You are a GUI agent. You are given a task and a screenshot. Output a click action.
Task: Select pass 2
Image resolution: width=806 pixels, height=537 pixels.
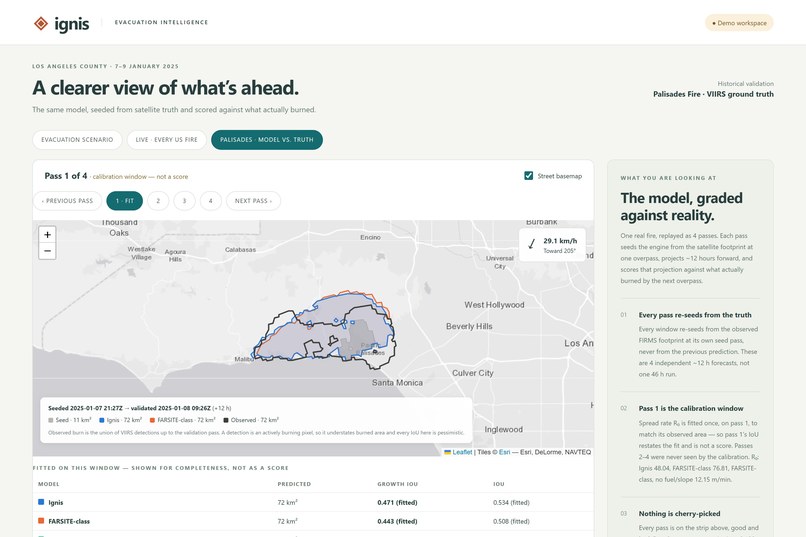158,201
